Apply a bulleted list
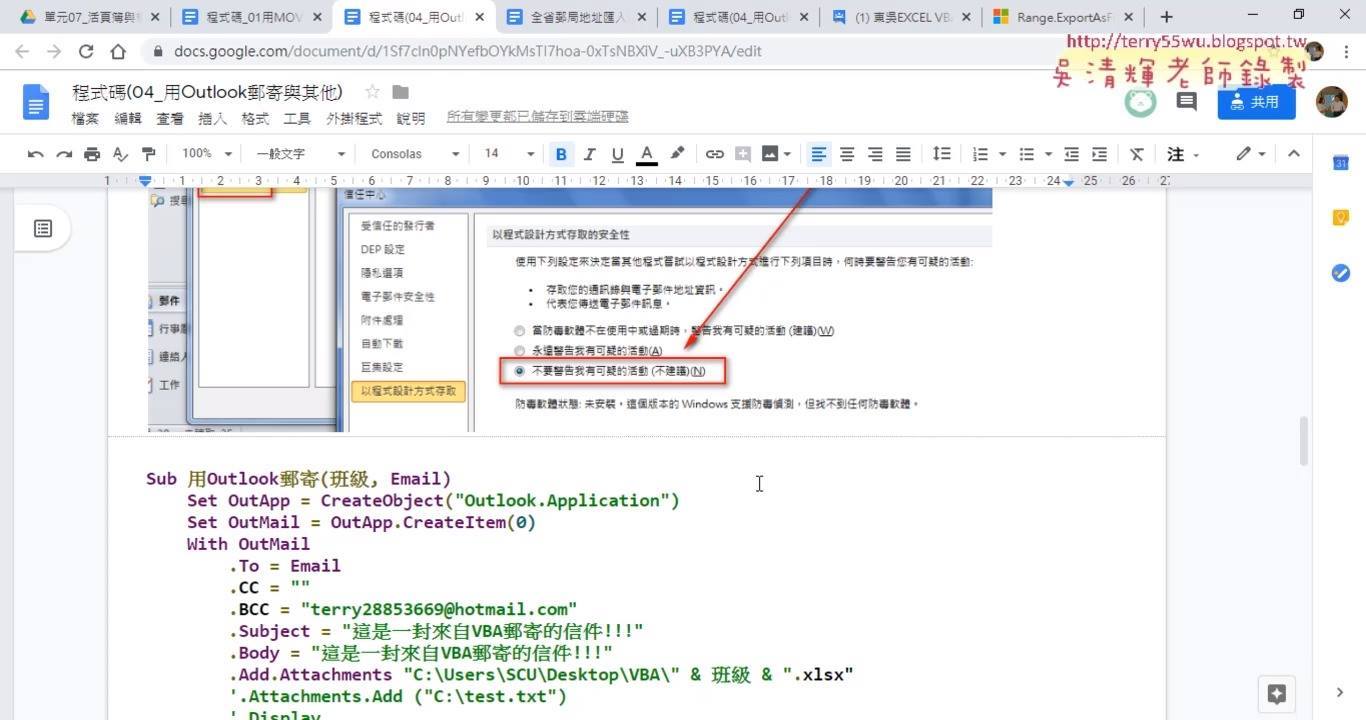The width and height of the screenshot is (1366, 720). pos(1026,154)
